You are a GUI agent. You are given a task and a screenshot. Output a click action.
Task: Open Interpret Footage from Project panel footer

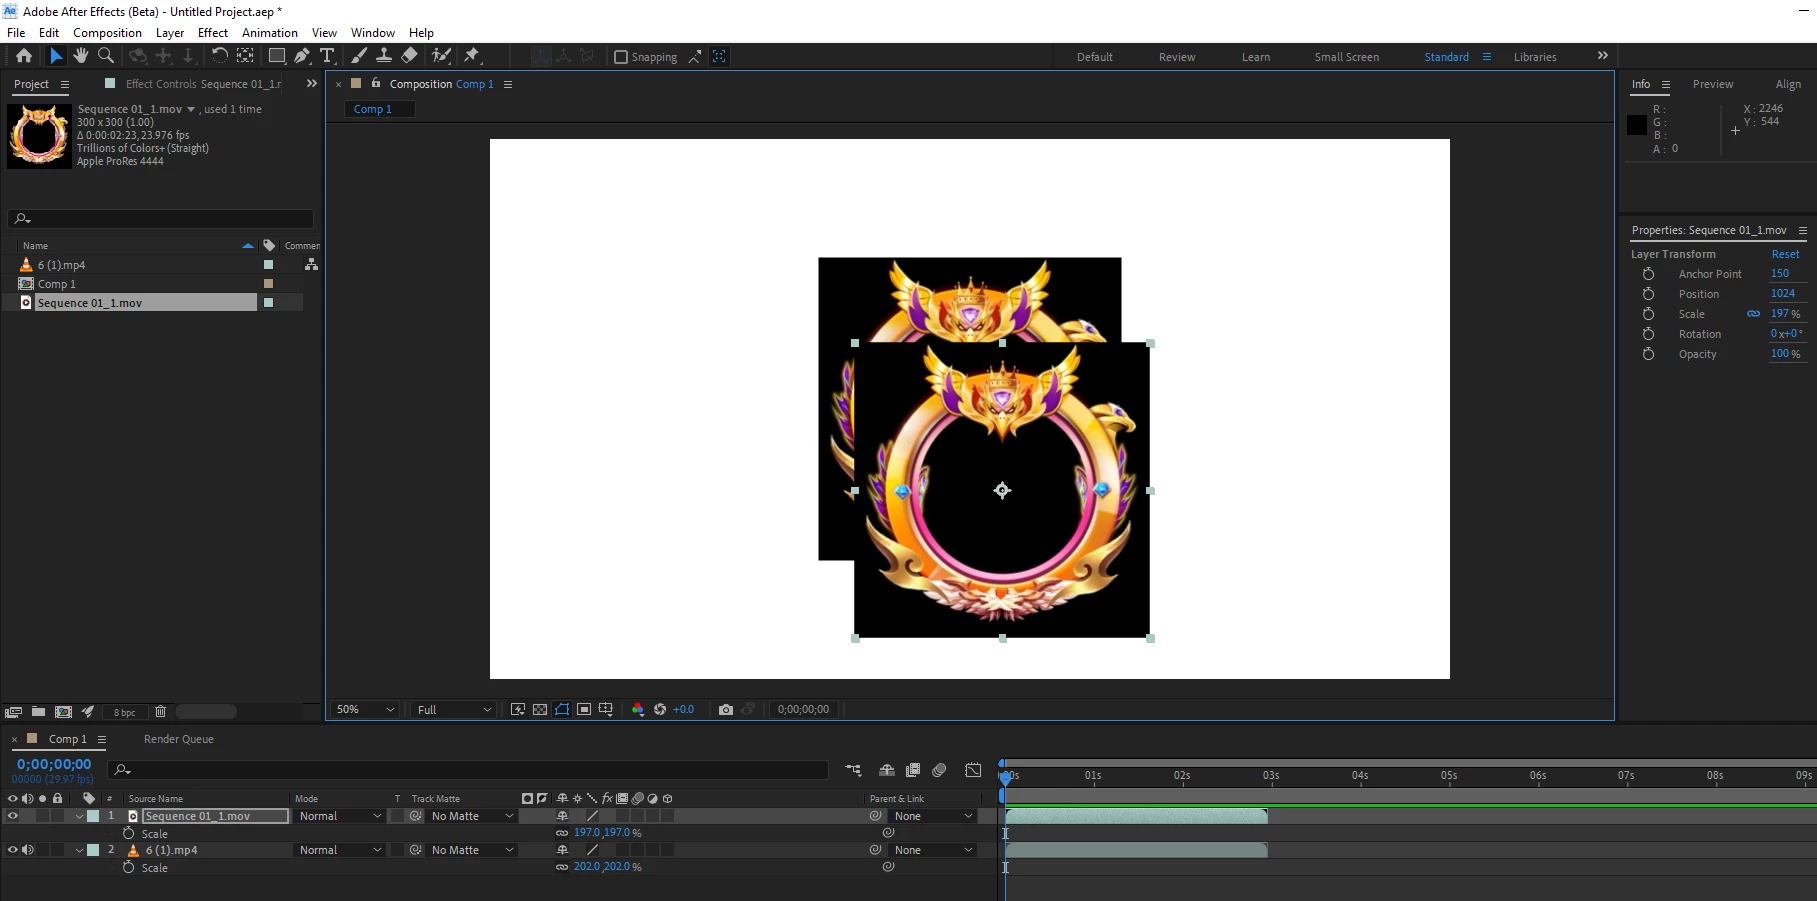click(x=13, y=712)
